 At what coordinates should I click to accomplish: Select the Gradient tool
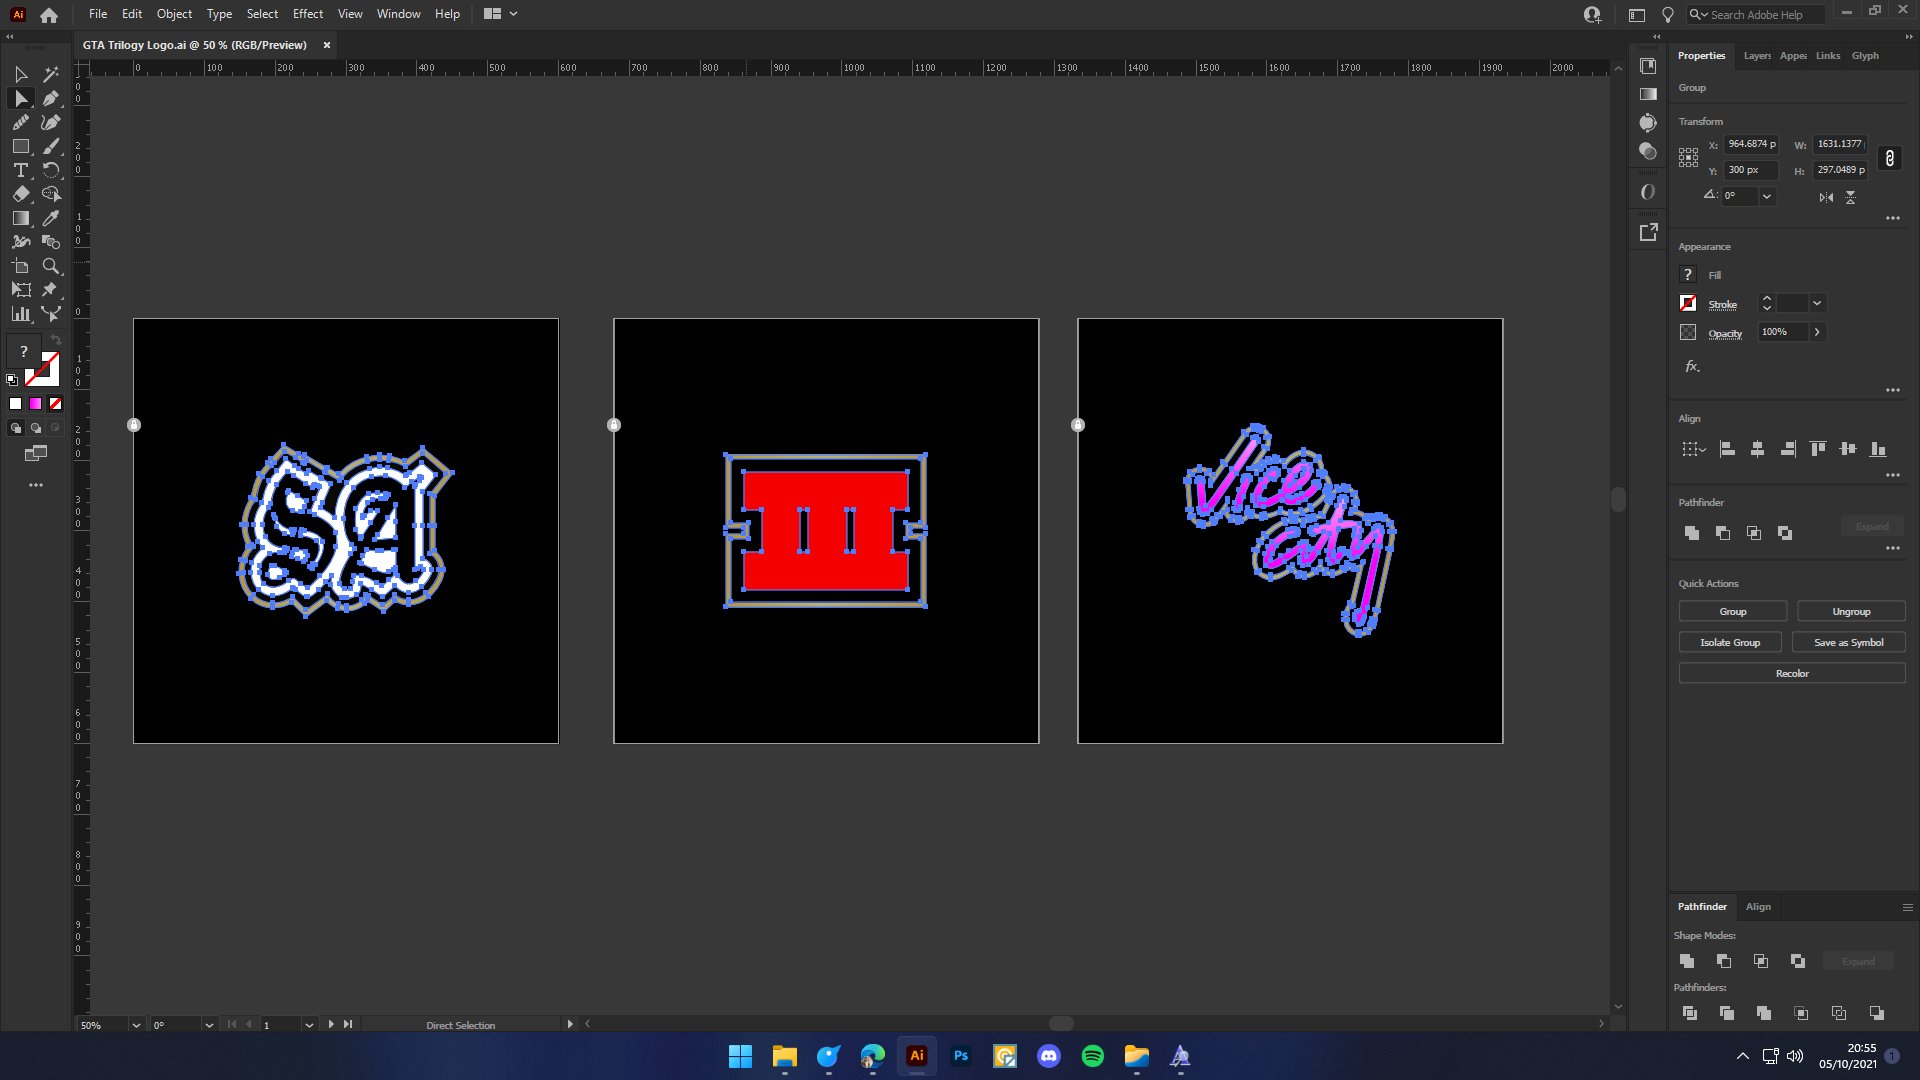pyautogui.click(x=20, y=218)
